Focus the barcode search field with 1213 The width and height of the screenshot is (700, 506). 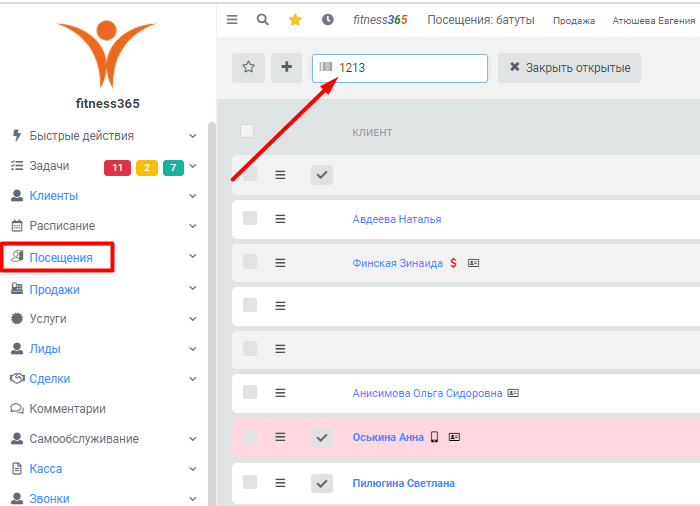point(400,68)
